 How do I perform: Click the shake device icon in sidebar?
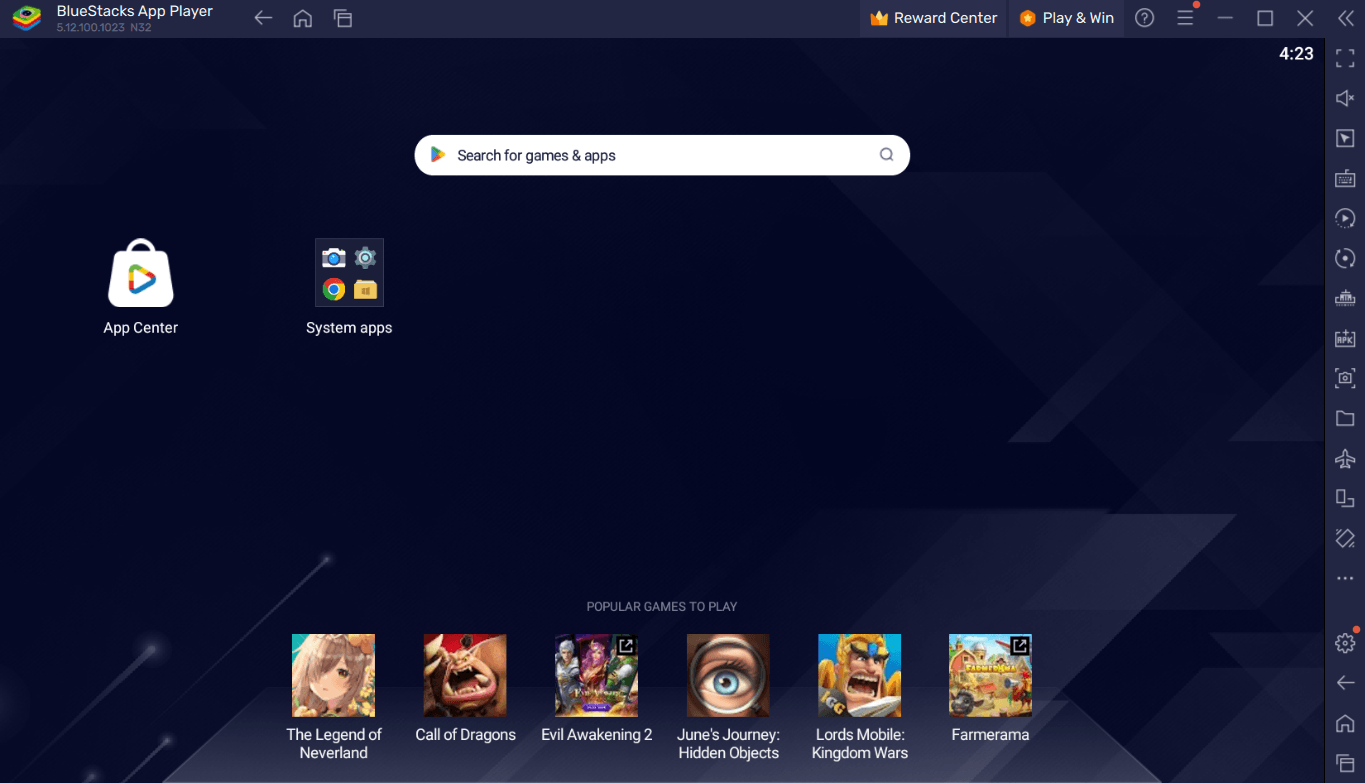pyautogui.click(x=1345, y=538)
